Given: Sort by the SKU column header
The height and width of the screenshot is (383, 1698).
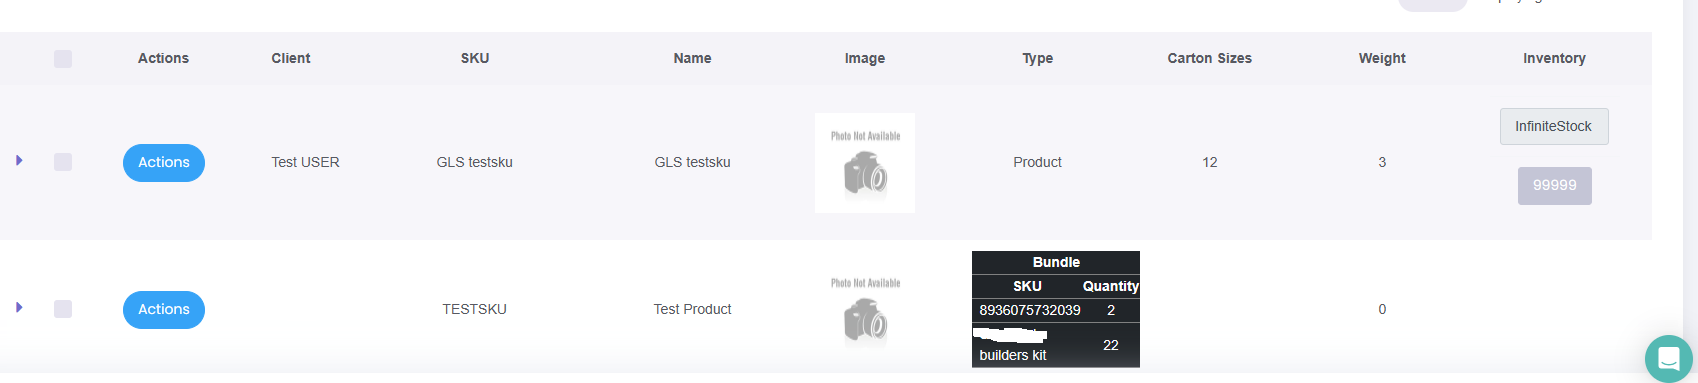Looking at the screenshot, I should pos(475,58).
